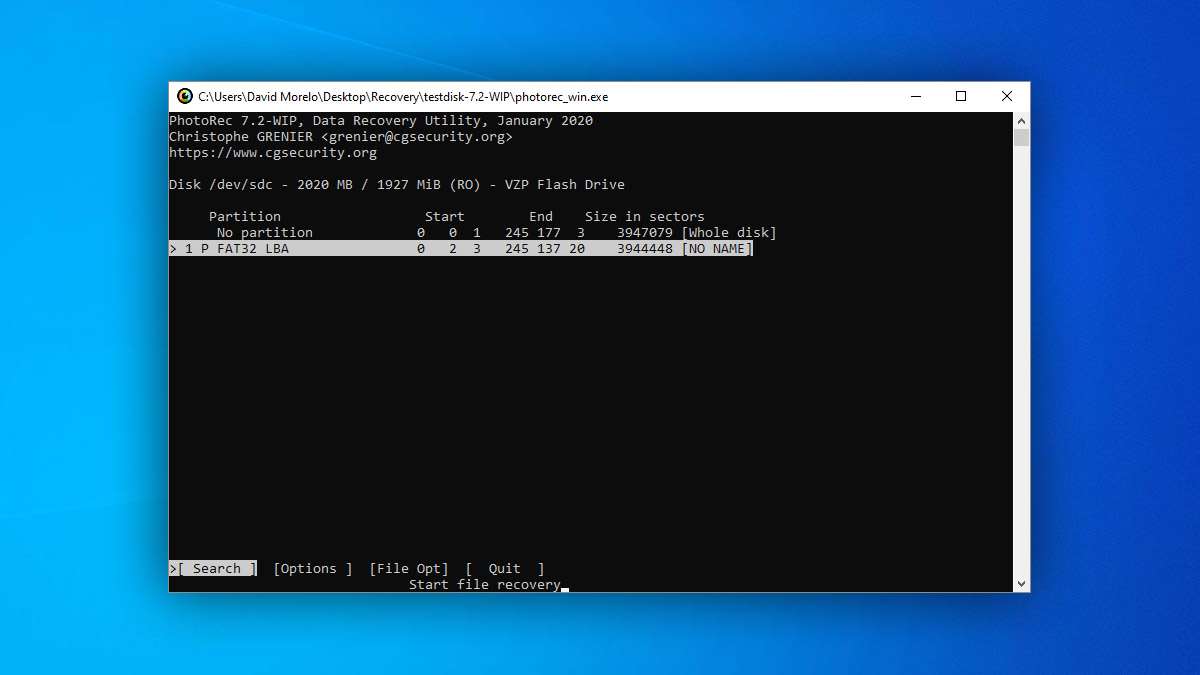Click the PhotoRec app icon in title bar
This screenshot has width=1200, height=675.
[185, 97]
